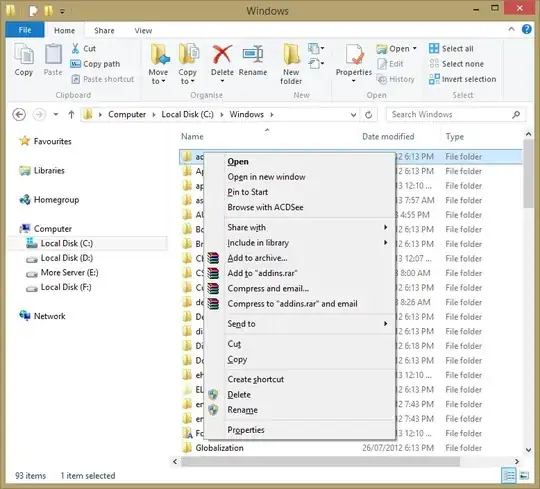Viewport: 540px width, 489px height.
Task: Select Homegroup in navigation pane
Action: 50,200
